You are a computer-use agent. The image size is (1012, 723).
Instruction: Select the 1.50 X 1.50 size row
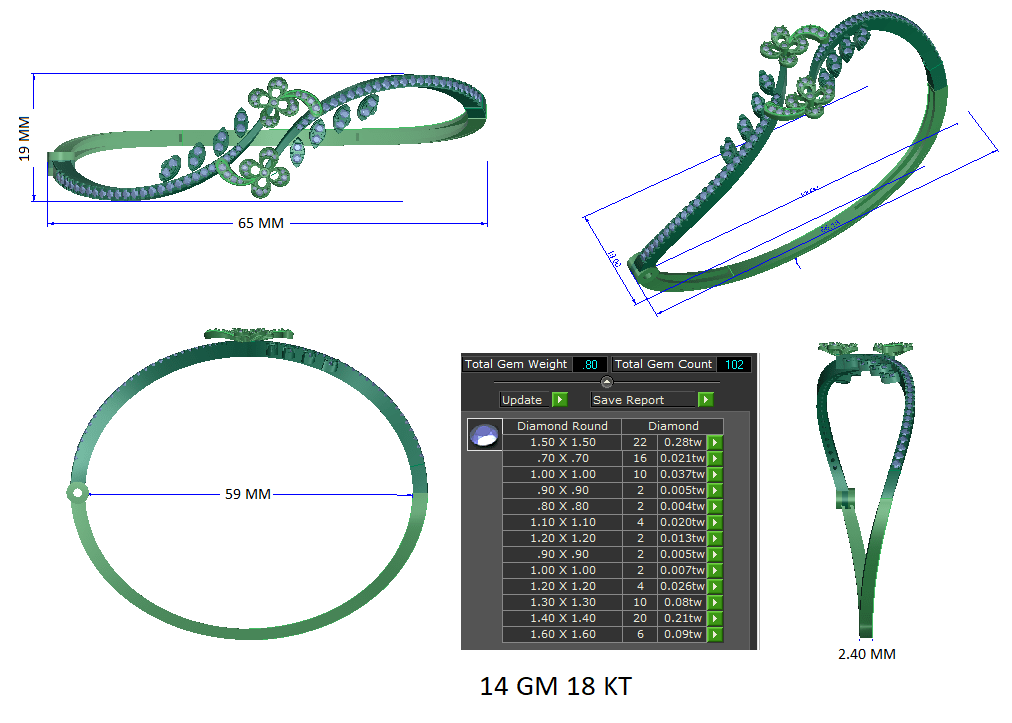pyautogui.click(x=562, y=442)
